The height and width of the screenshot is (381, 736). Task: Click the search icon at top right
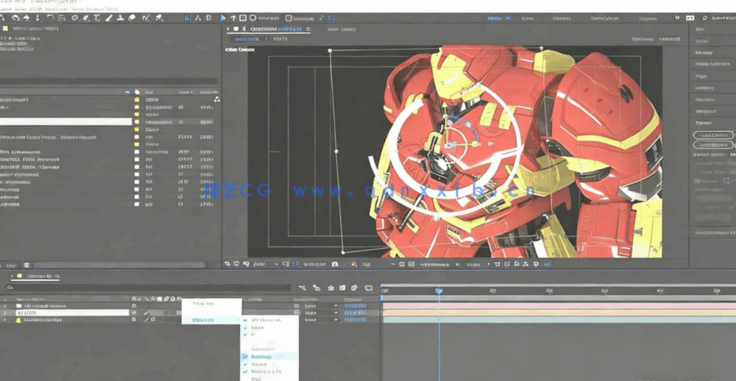[705, 18]
